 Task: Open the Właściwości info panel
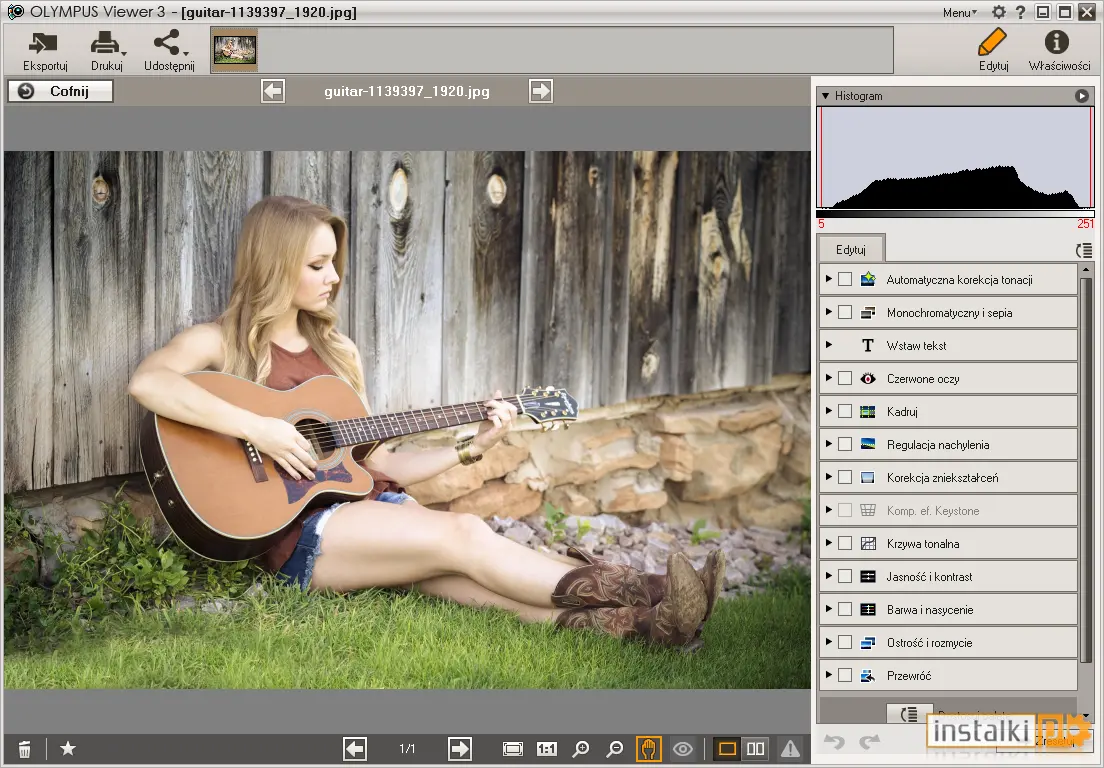coord(1058,51)
